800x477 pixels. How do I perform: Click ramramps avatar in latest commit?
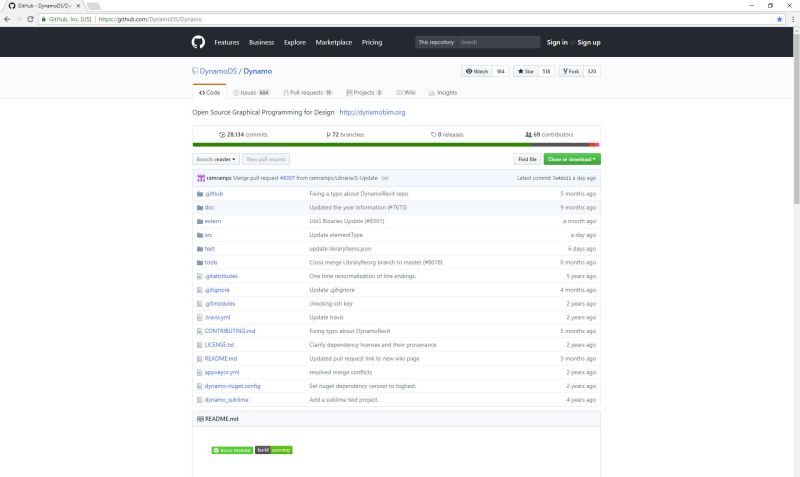(201, 178)
